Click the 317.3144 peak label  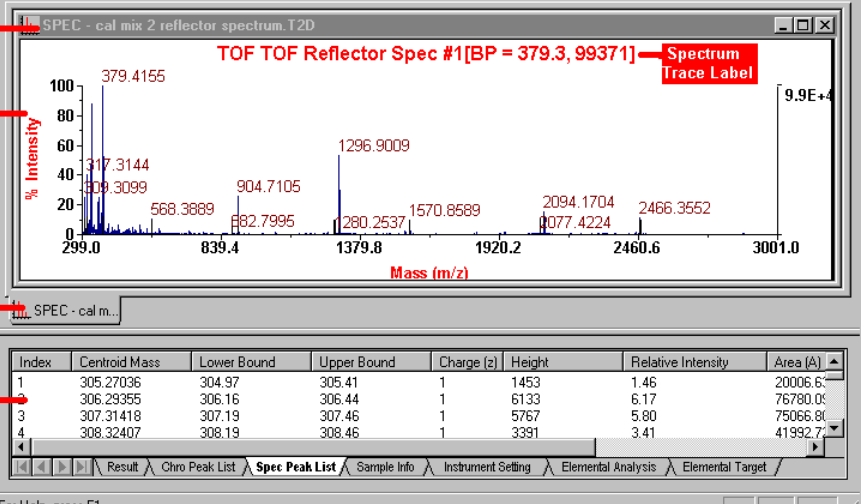coord(118,165)
